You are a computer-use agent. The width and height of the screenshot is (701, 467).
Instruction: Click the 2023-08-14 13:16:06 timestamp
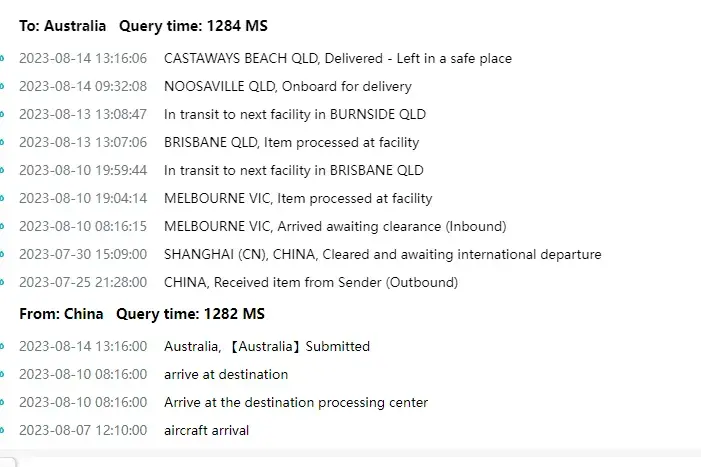83,58
